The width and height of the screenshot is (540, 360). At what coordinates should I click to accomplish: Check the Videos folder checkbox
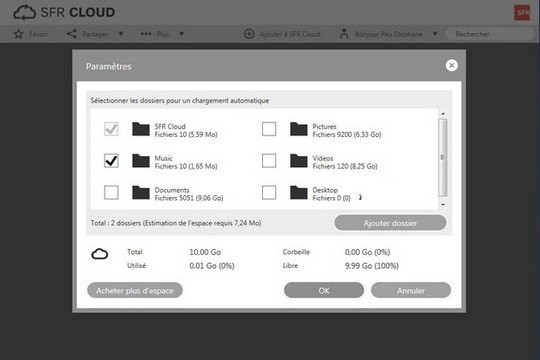coord(269,161)
